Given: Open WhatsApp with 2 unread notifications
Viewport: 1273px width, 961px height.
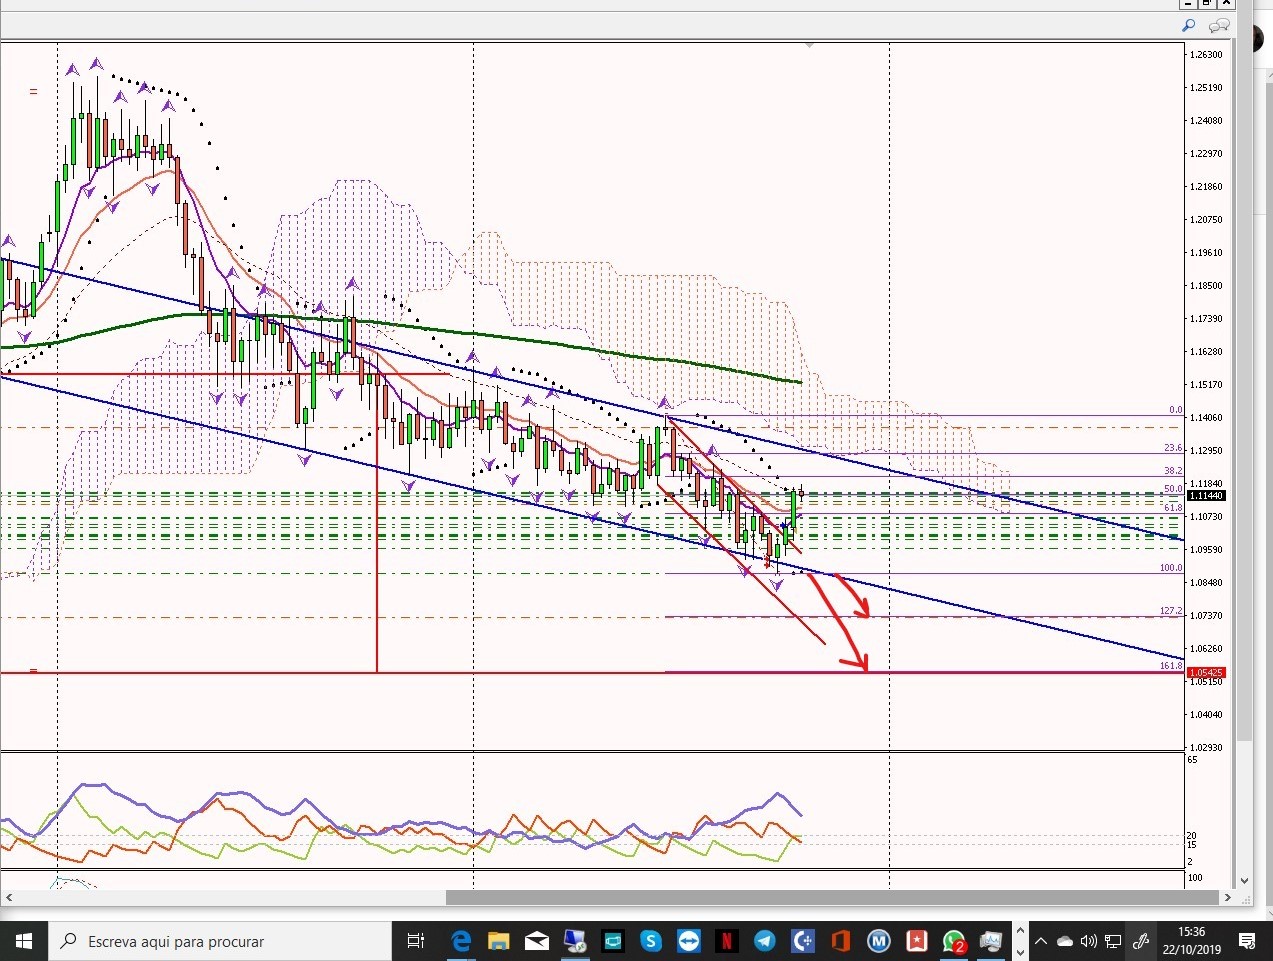Looking at the screenshot, I should (x=954, y=942).
